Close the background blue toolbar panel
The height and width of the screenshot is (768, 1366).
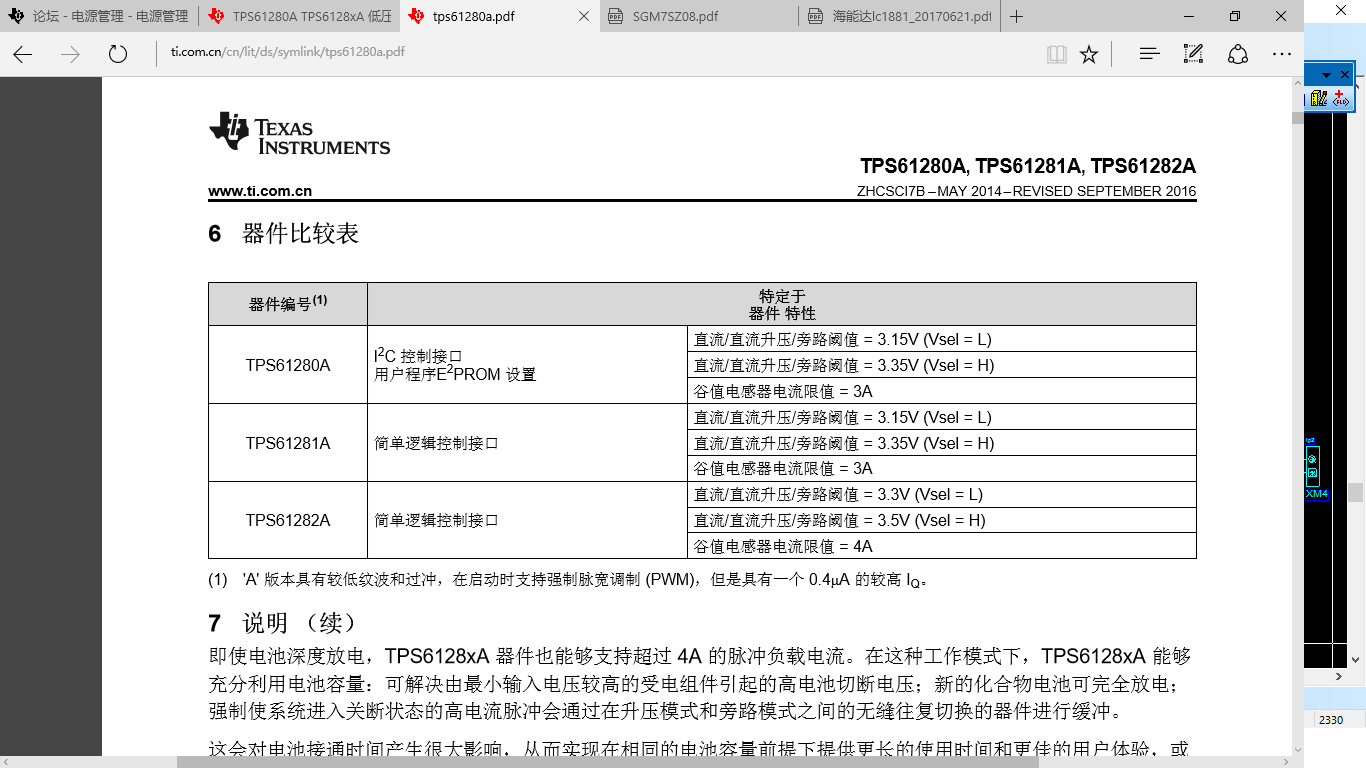coord(1345,75)
